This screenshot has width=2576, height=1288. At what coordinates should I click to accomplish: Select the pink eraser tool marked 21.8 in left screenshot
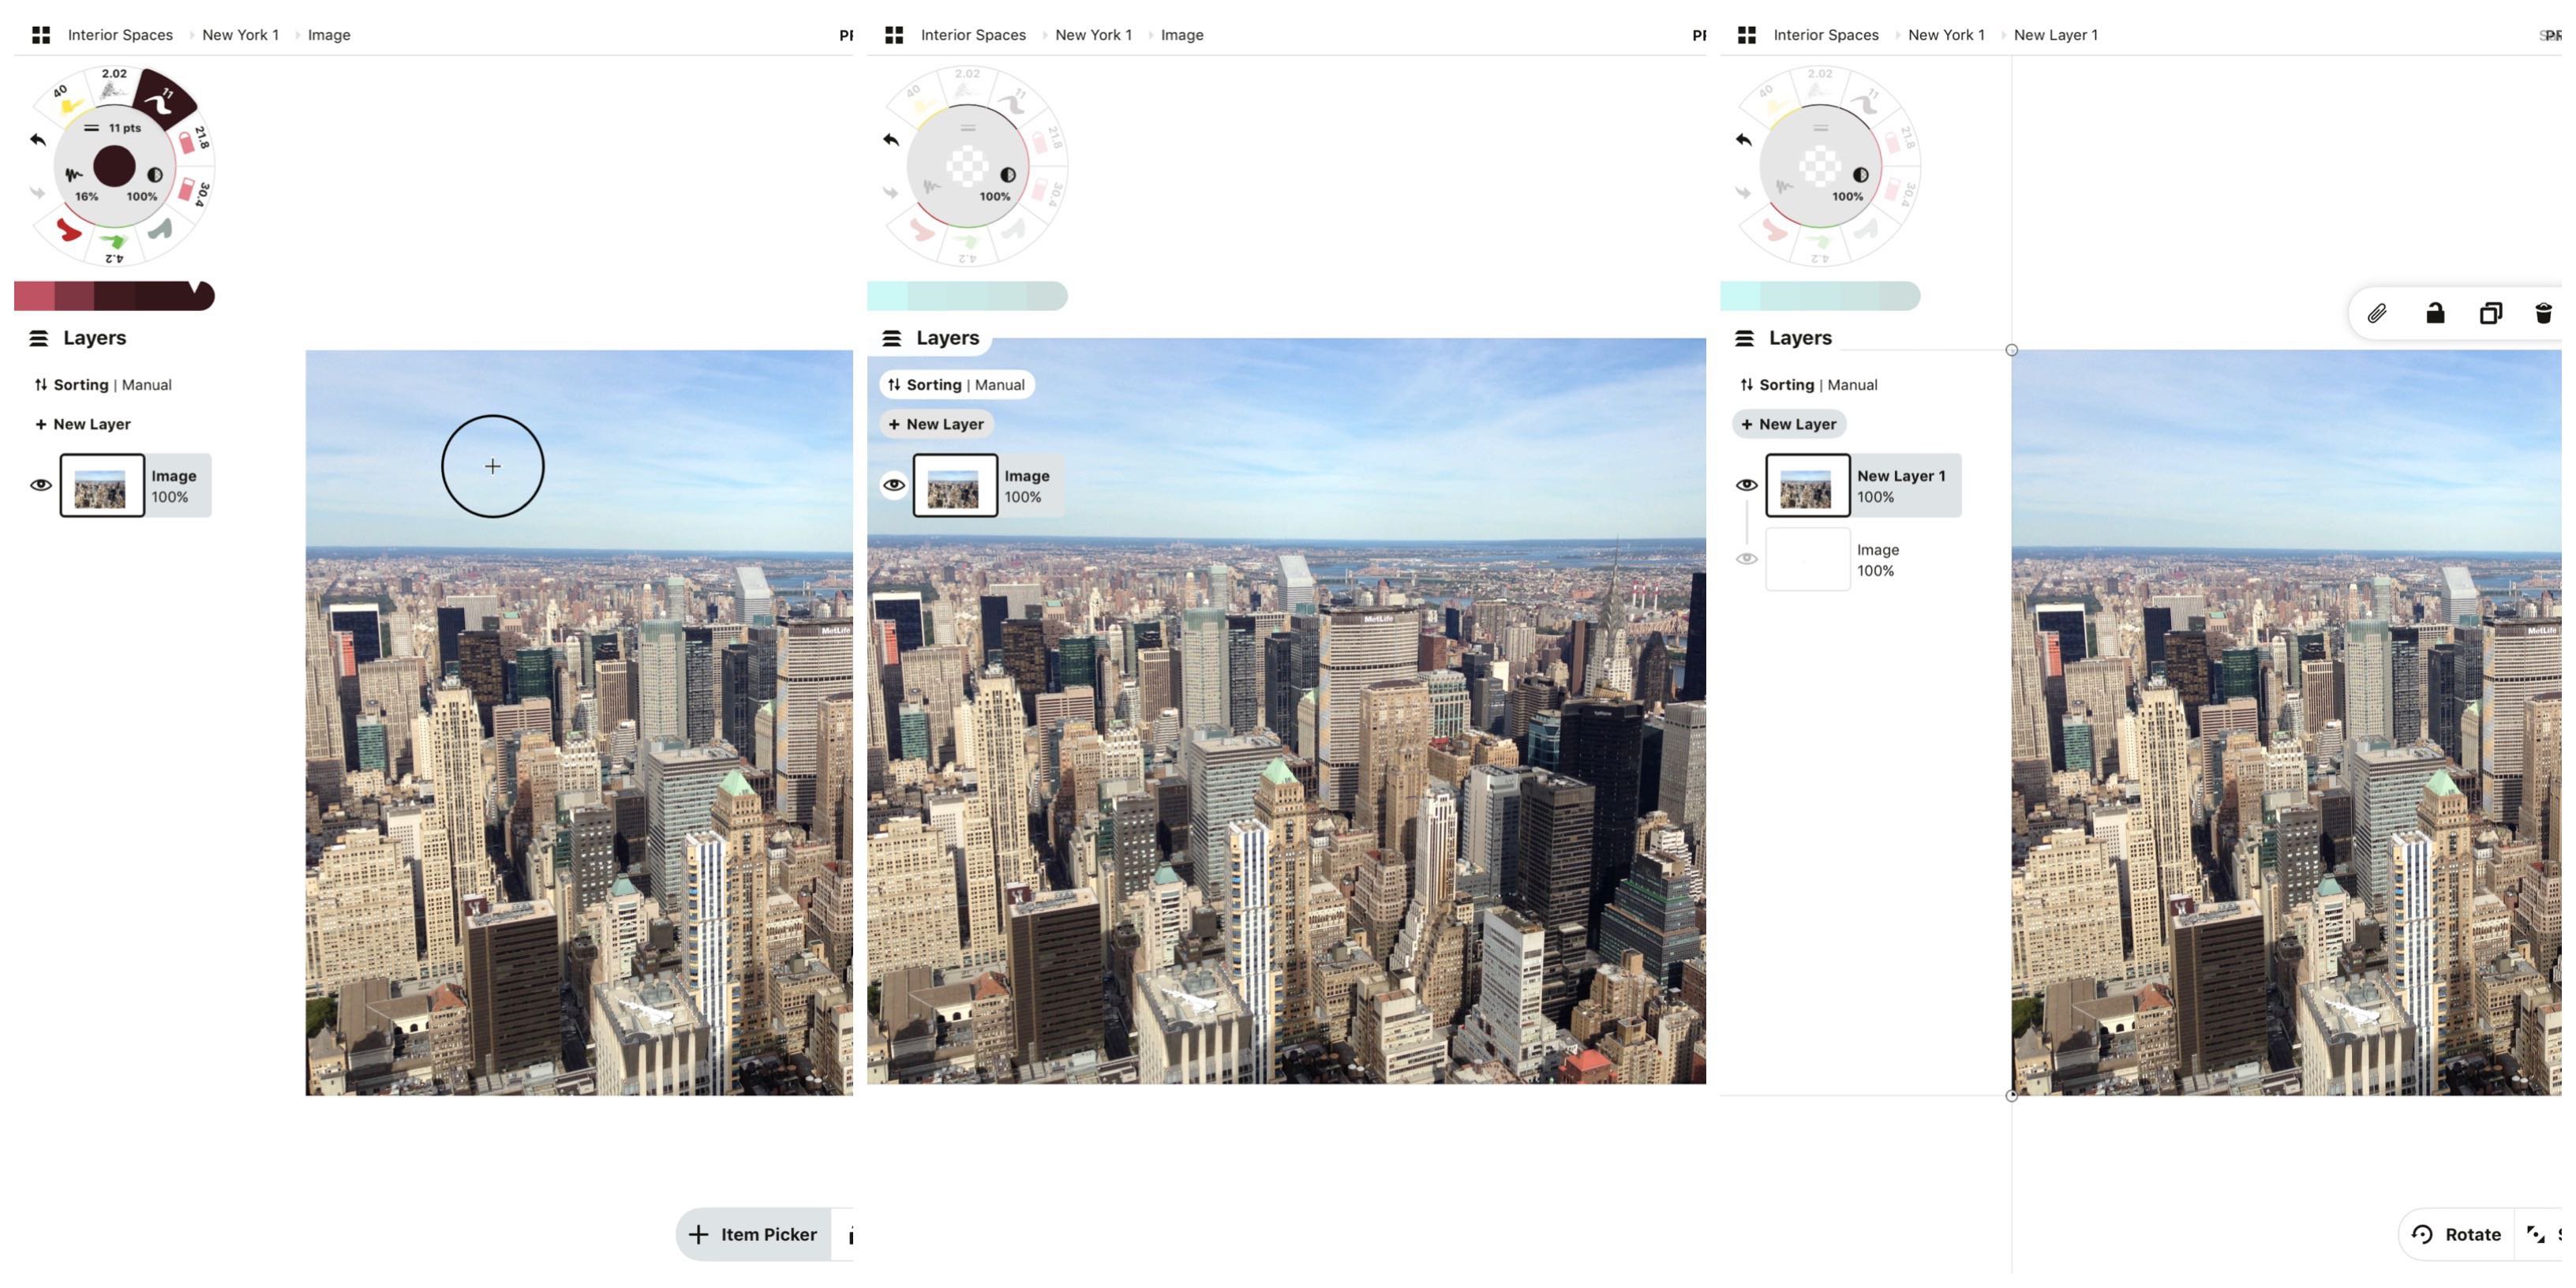coord(193,139)
